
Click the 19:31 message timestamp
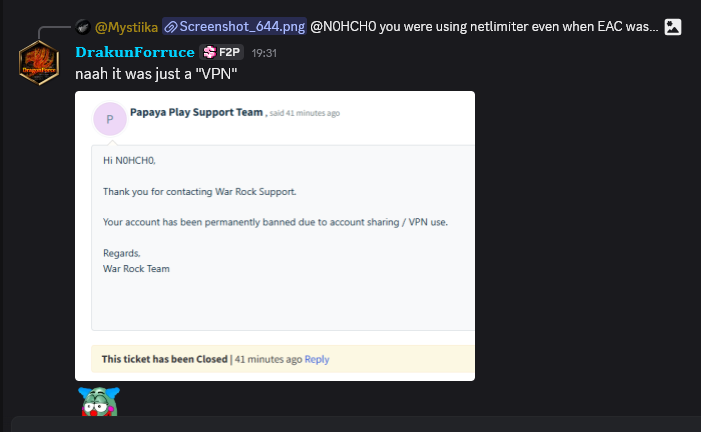(264, 53)
